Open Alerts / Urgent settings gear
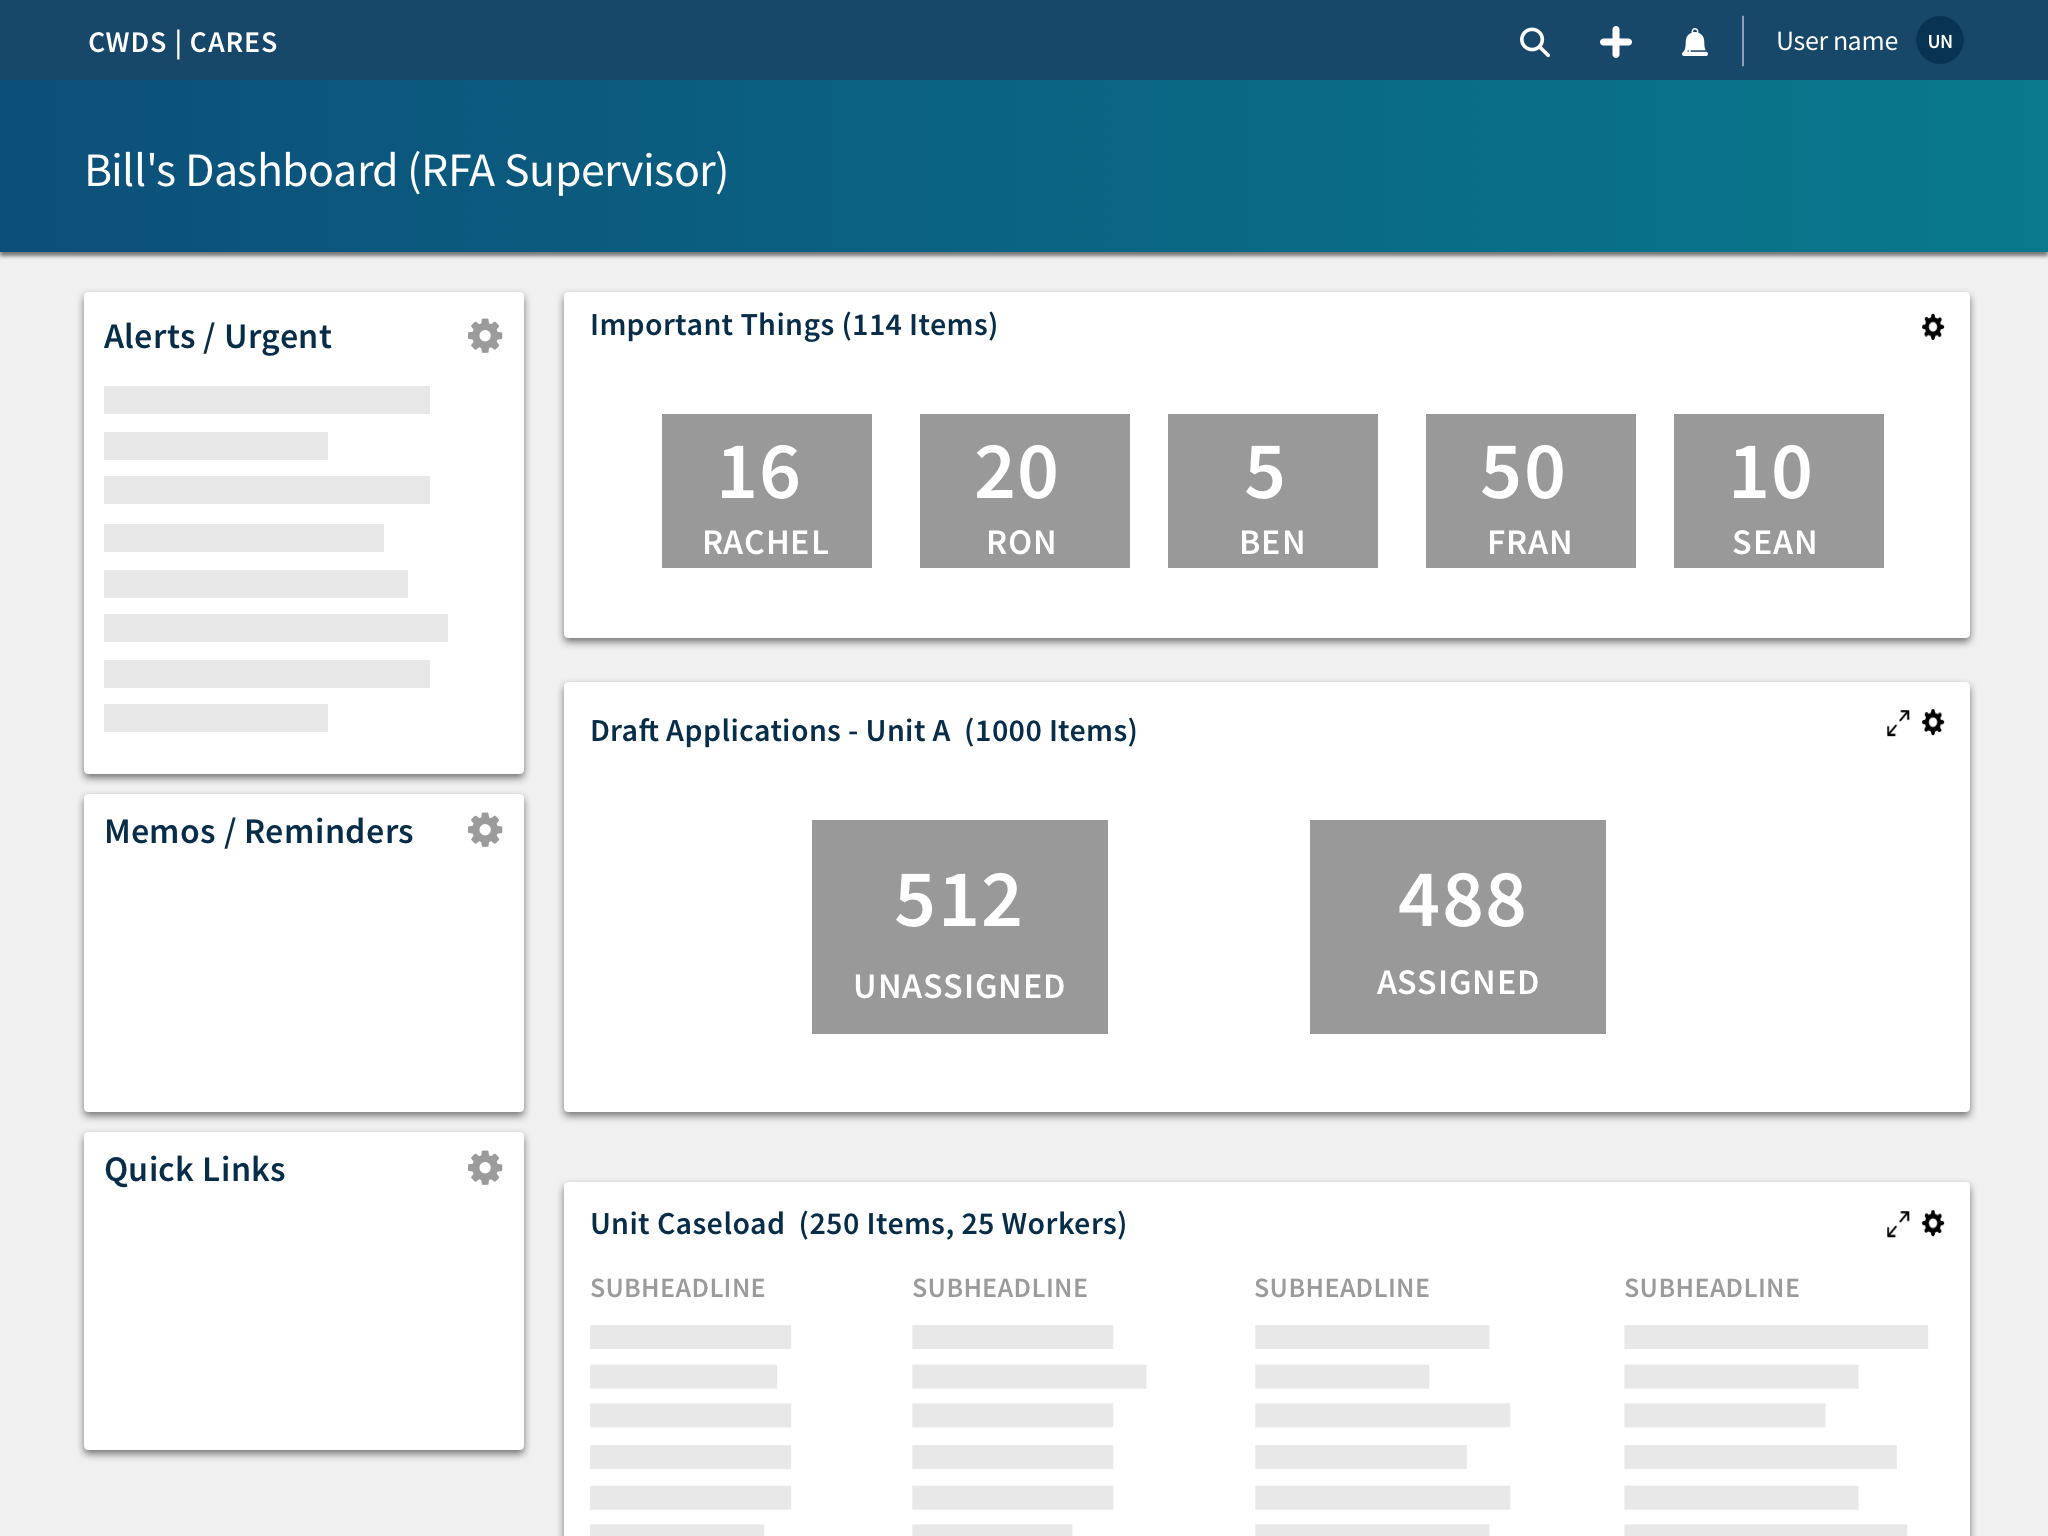The height and width of the screenshot is (1536, 2048). [485, 336]
